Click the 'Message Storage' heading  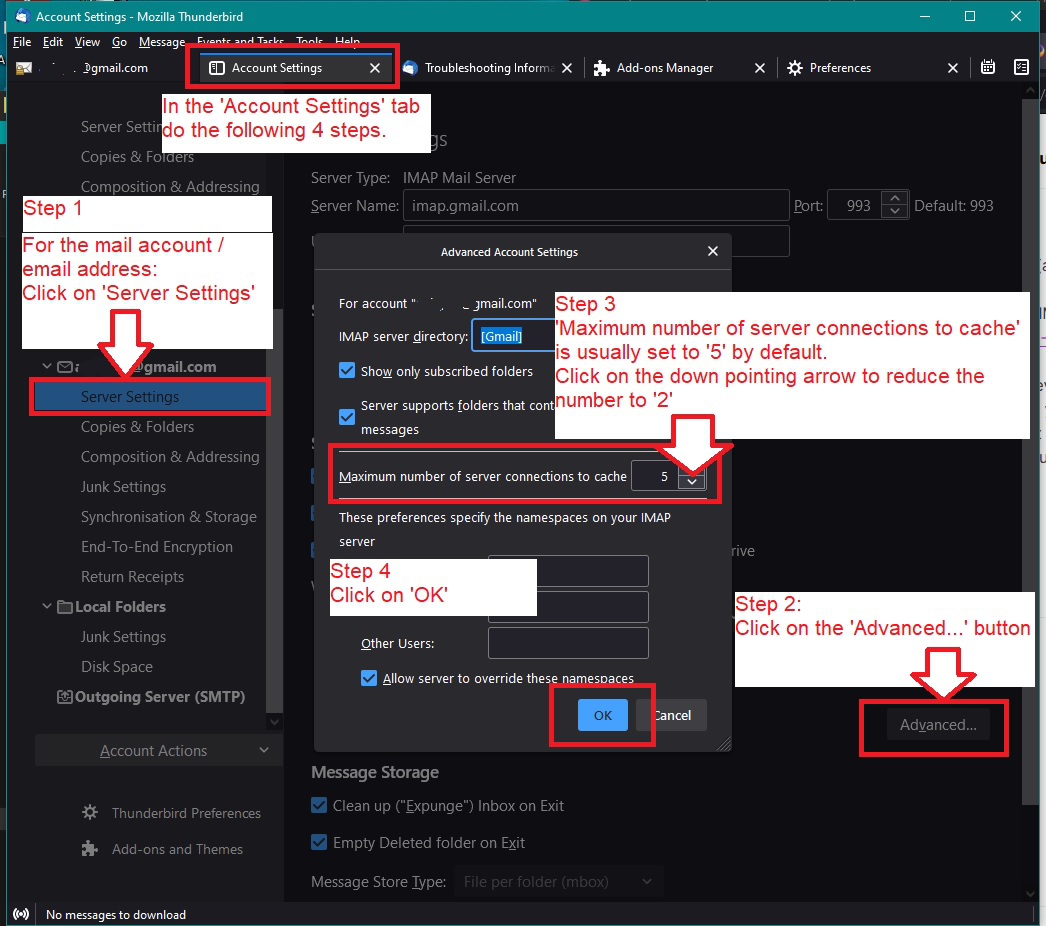(375, 773)
